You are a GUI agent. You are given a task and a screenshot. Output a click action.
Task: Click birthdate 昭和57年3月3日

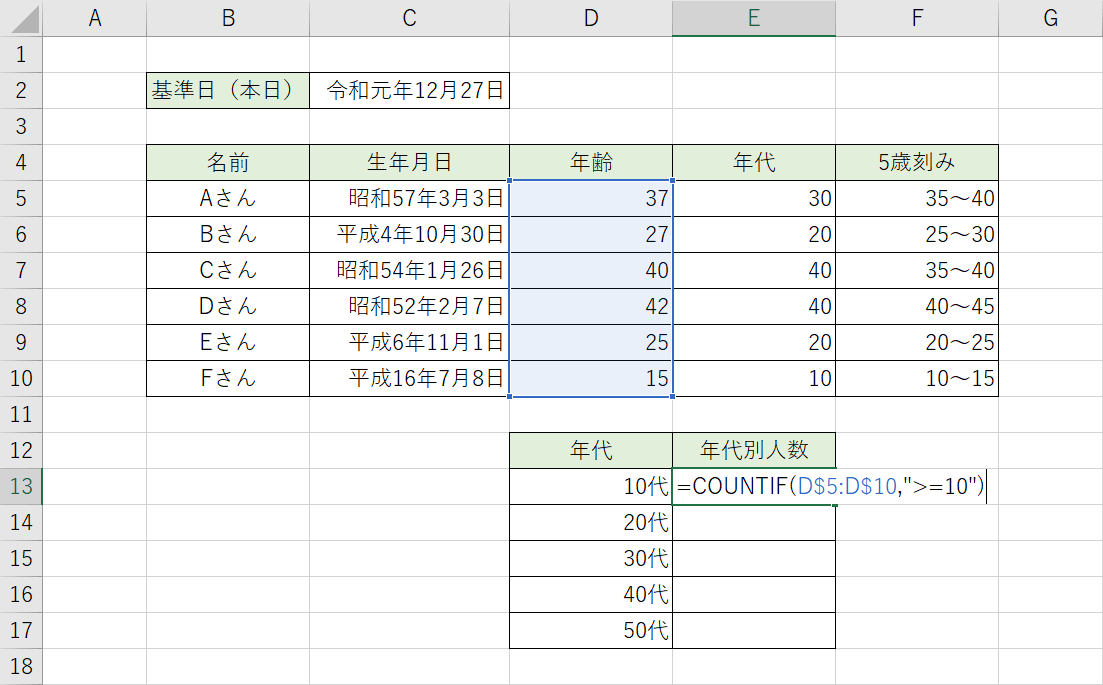tap(409, 198)
